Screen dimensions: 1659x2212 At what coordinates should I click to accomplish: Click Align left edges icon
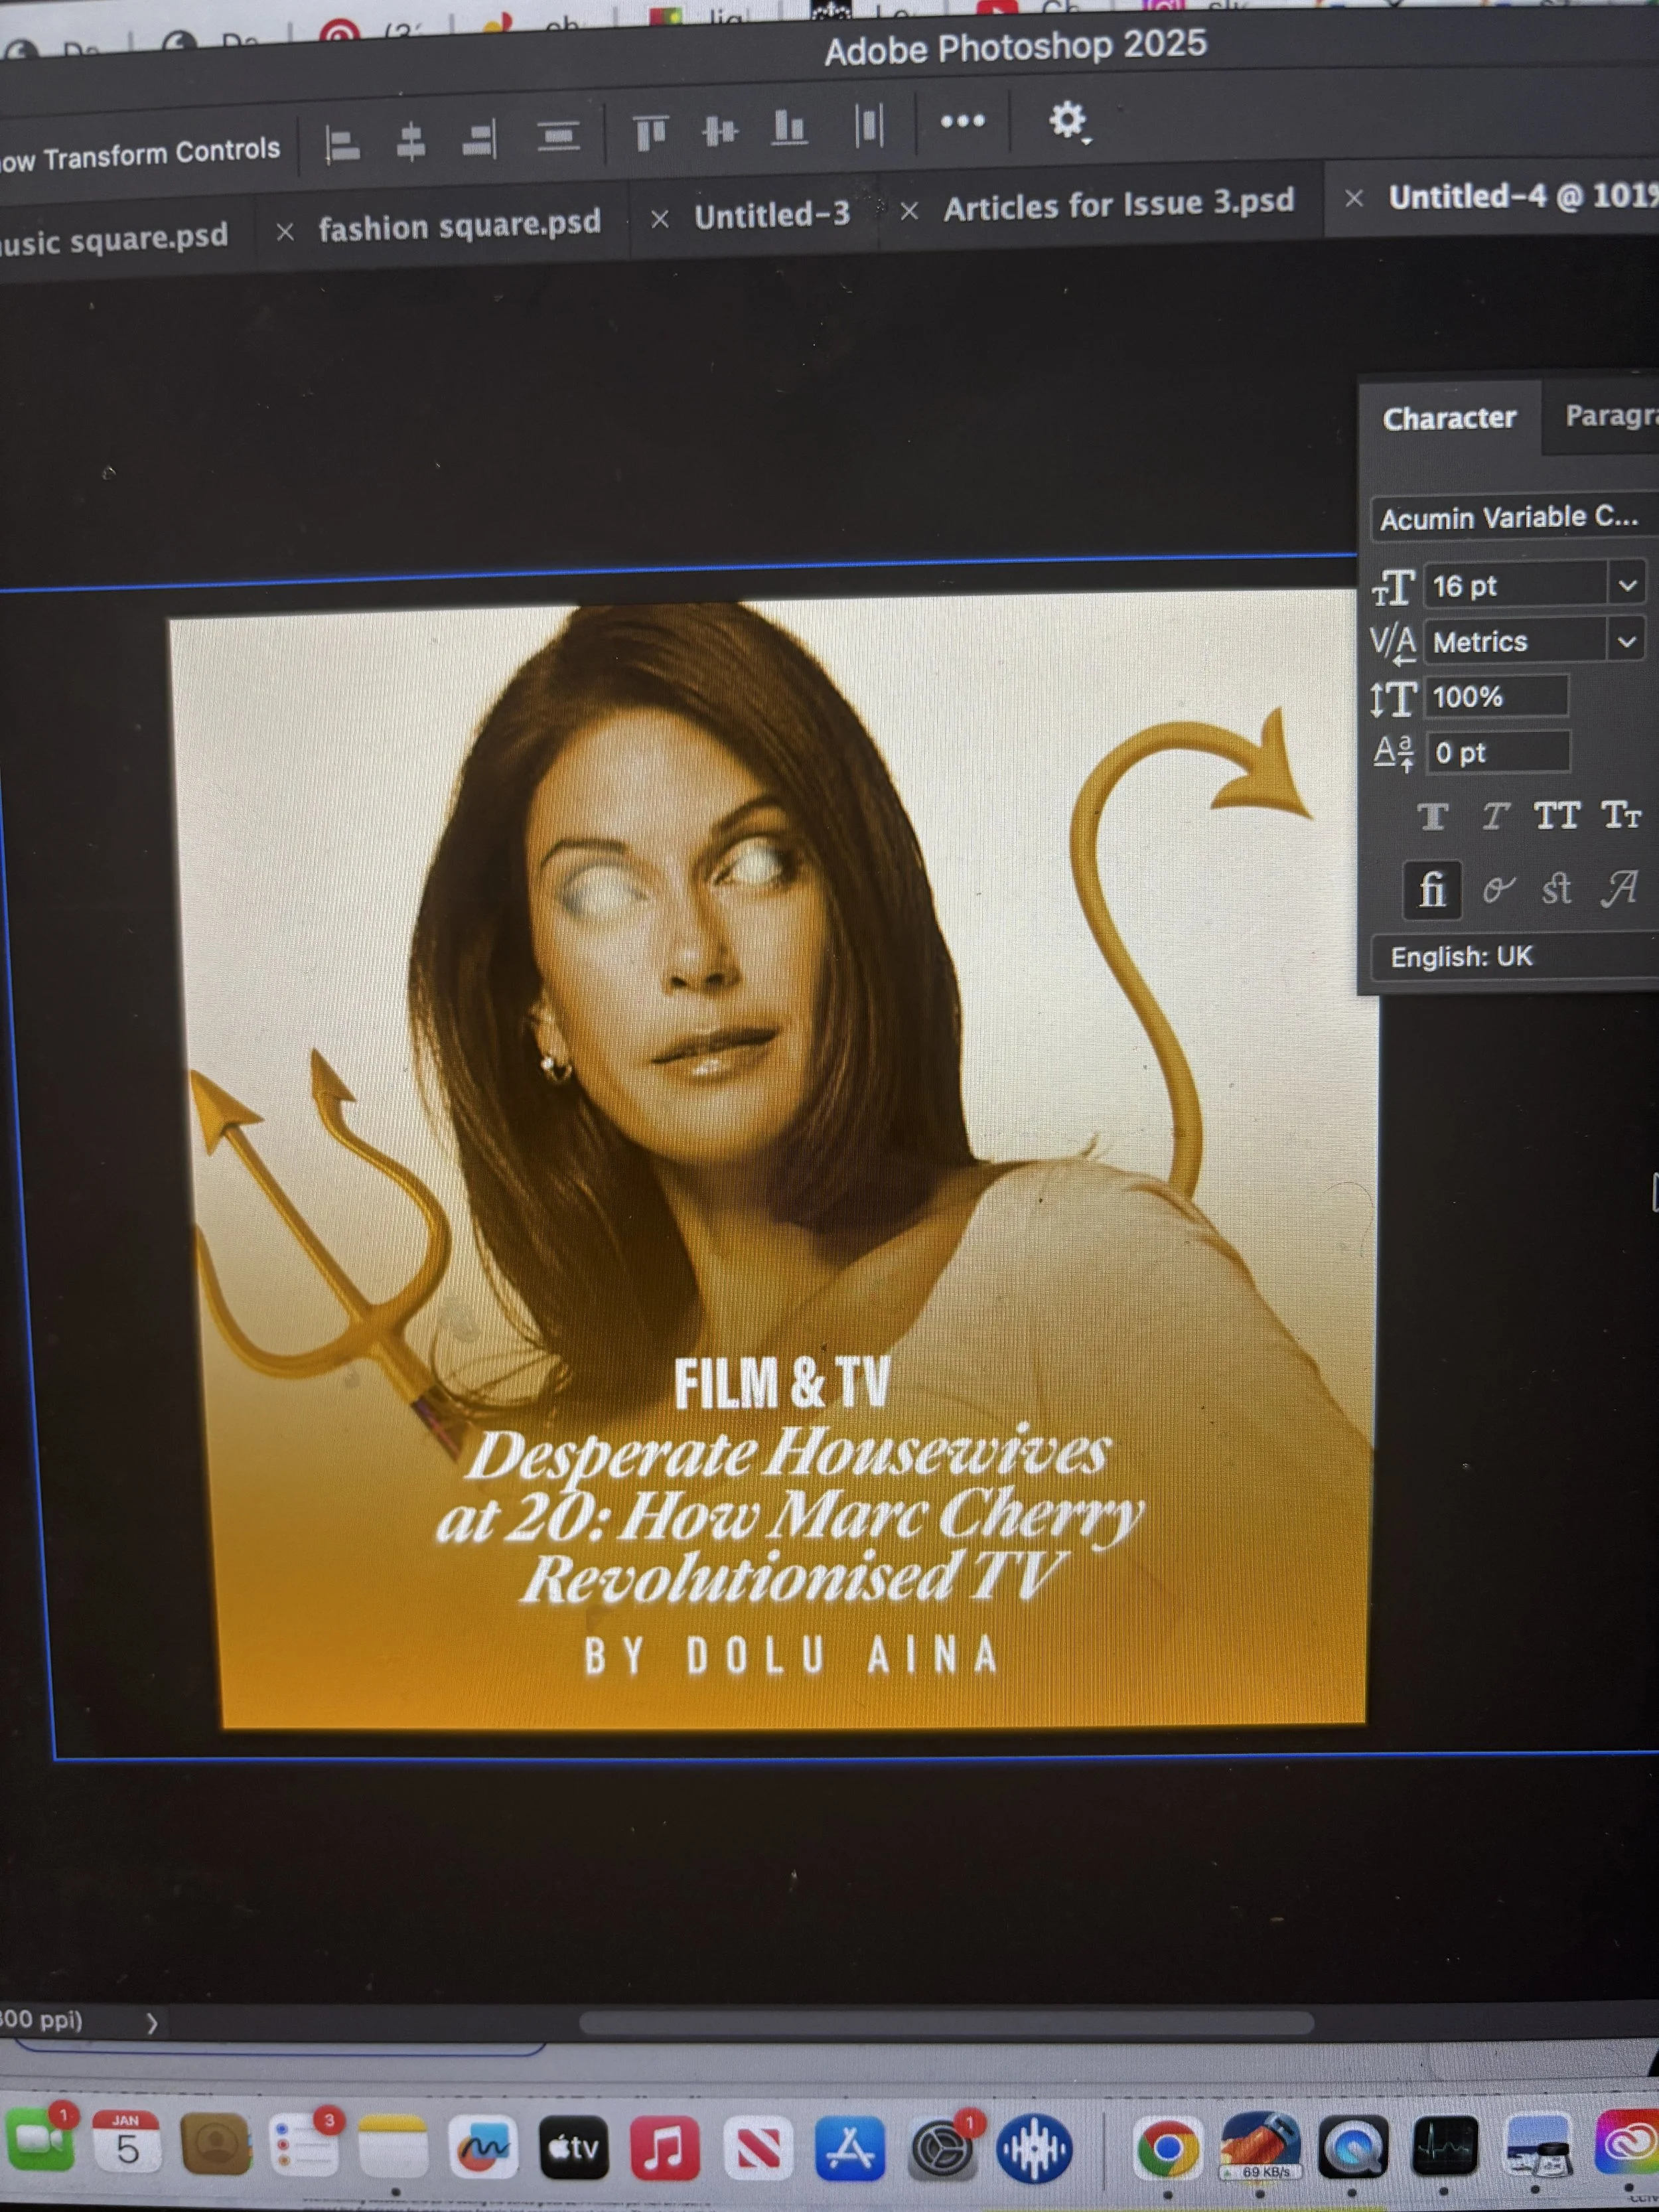coord(342,145)
